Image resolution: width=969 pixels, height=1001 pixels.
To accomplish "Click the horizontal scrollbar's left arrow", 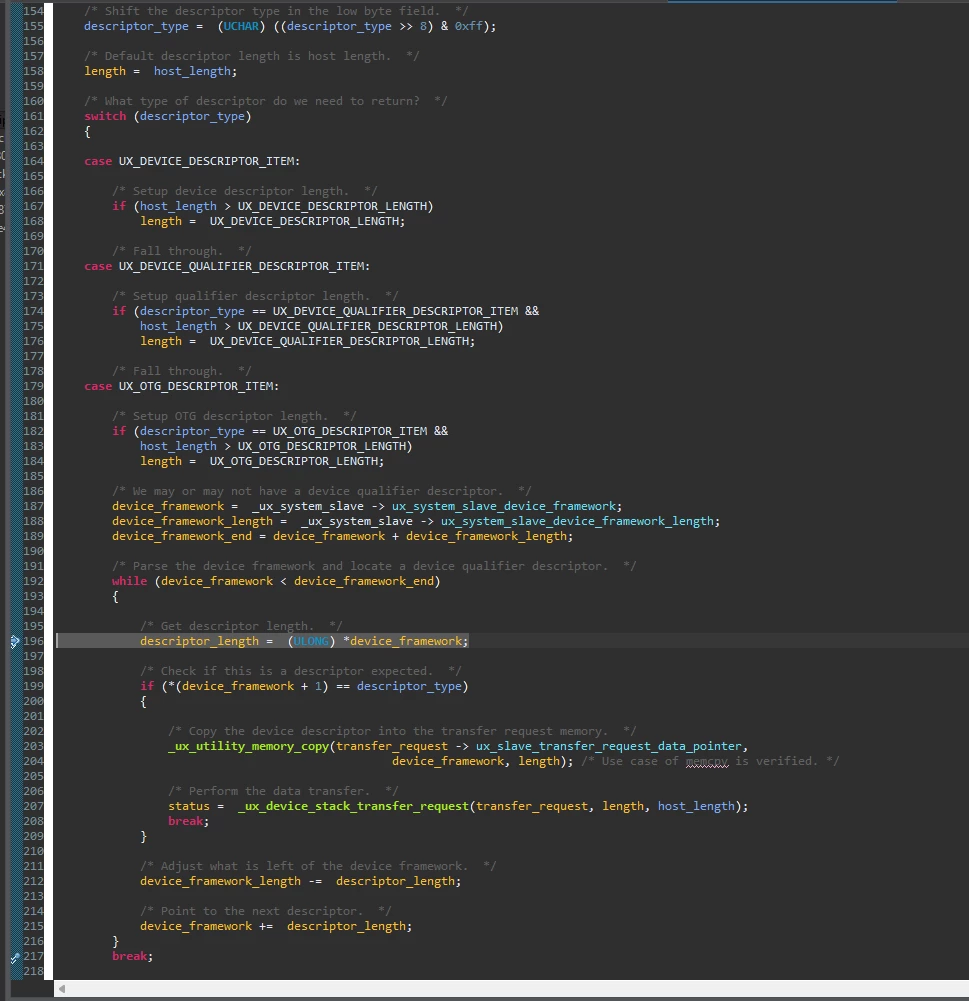I will (x=62, y=989).
